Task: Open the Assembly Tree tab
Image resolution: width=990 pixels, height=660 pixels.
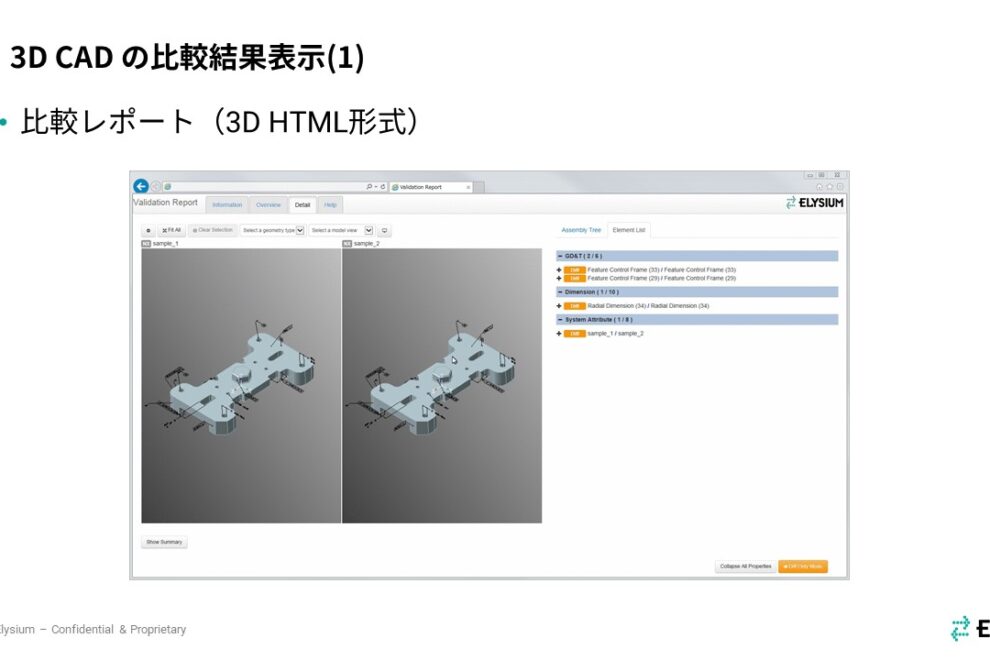Action: pos(581,230)
